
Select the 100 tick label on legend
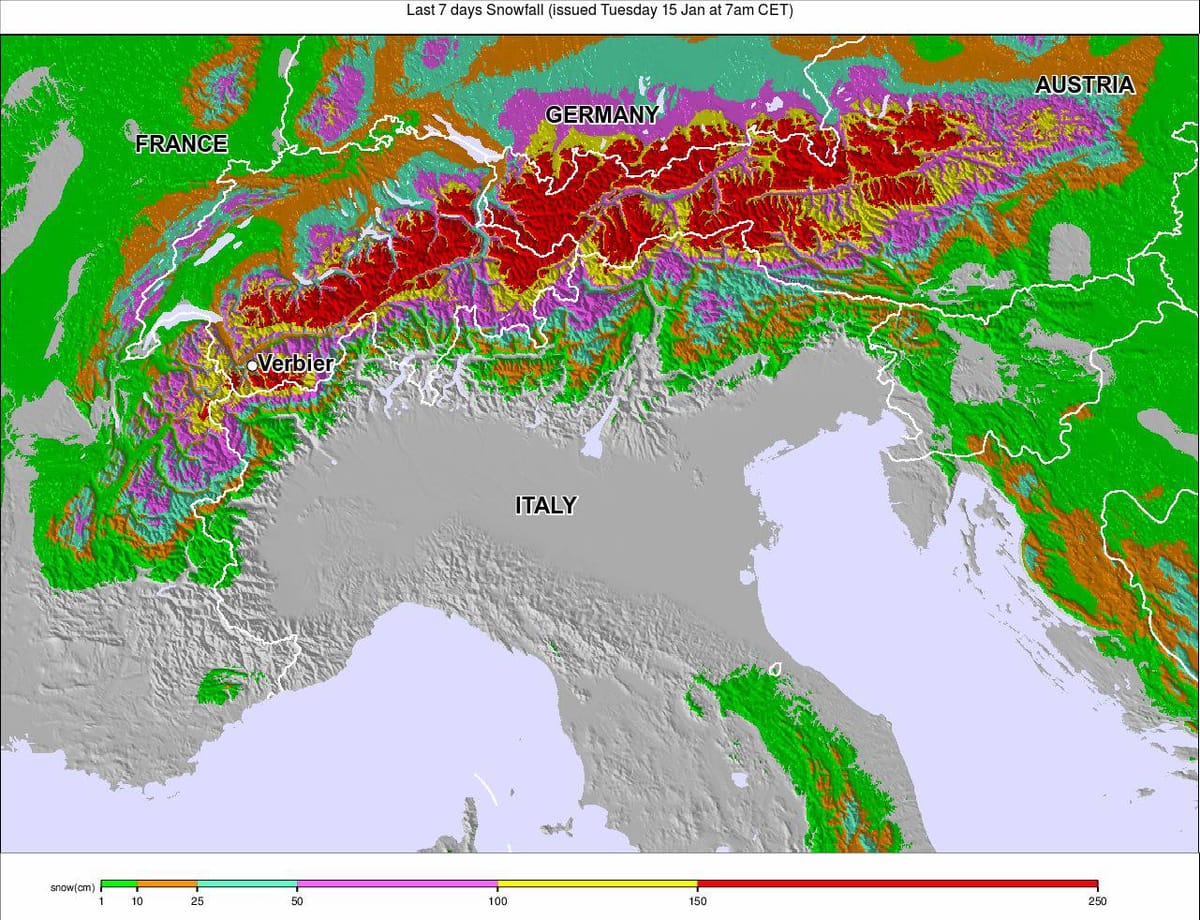(x=497, y=902)
